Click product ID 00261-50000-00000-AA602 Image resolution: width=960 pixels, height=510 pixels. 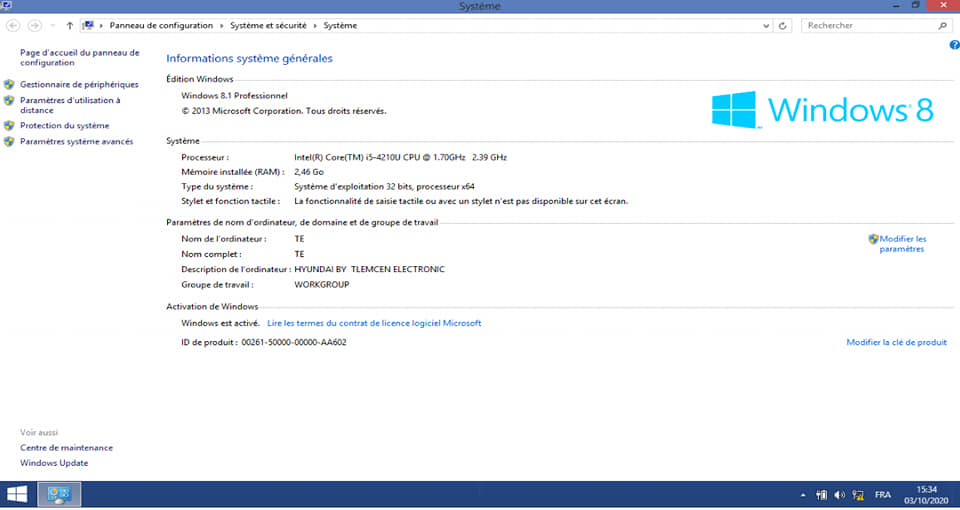294,342
